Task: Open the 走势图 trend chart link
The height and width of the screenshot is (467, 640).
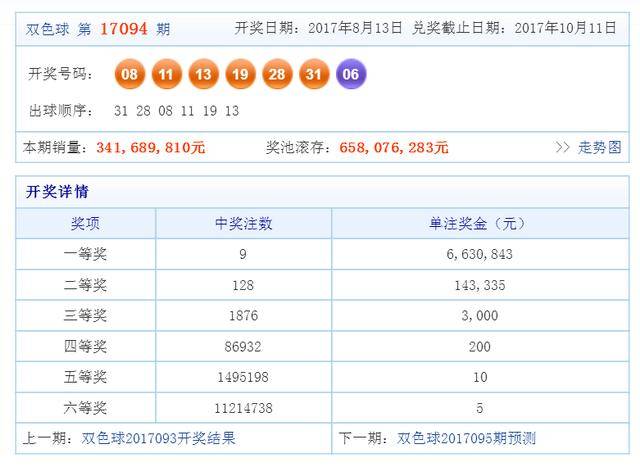Action: [x=600, y=147]
